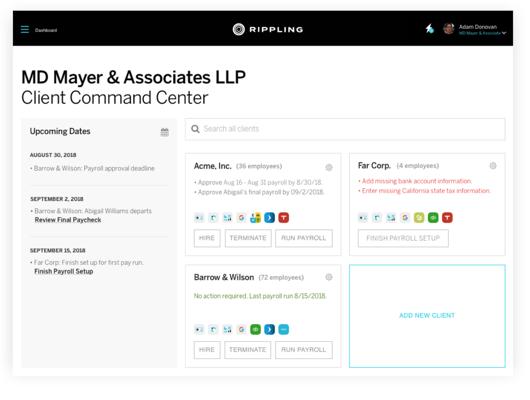The image size is (530, 400).
Task: Open the hamburger navigation menu
Action: 25,29
